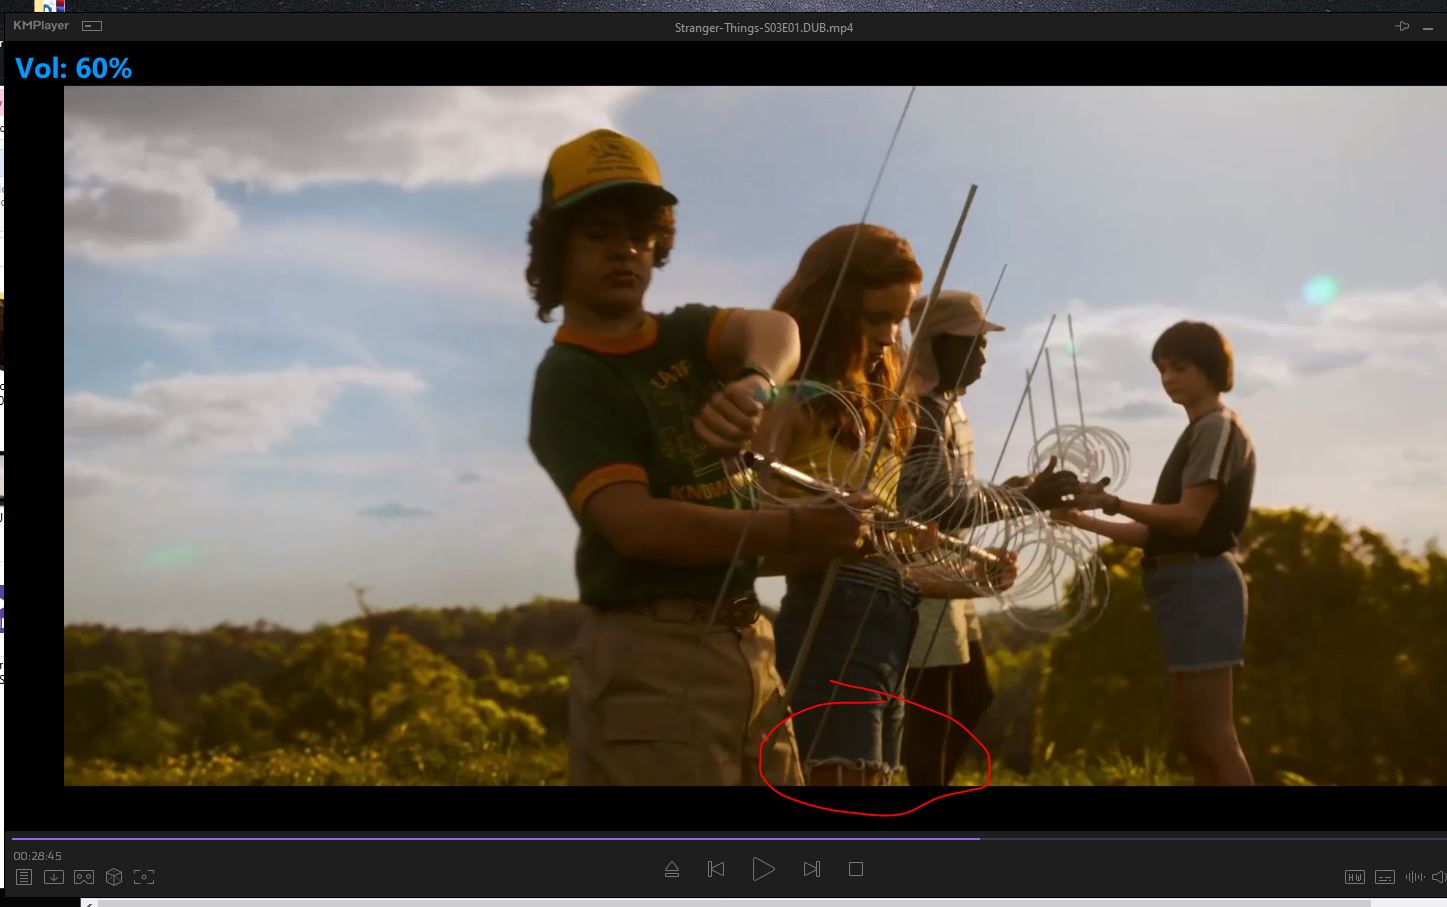
Task: Enable VR mode goggles icon
Action: coord(84,877)
